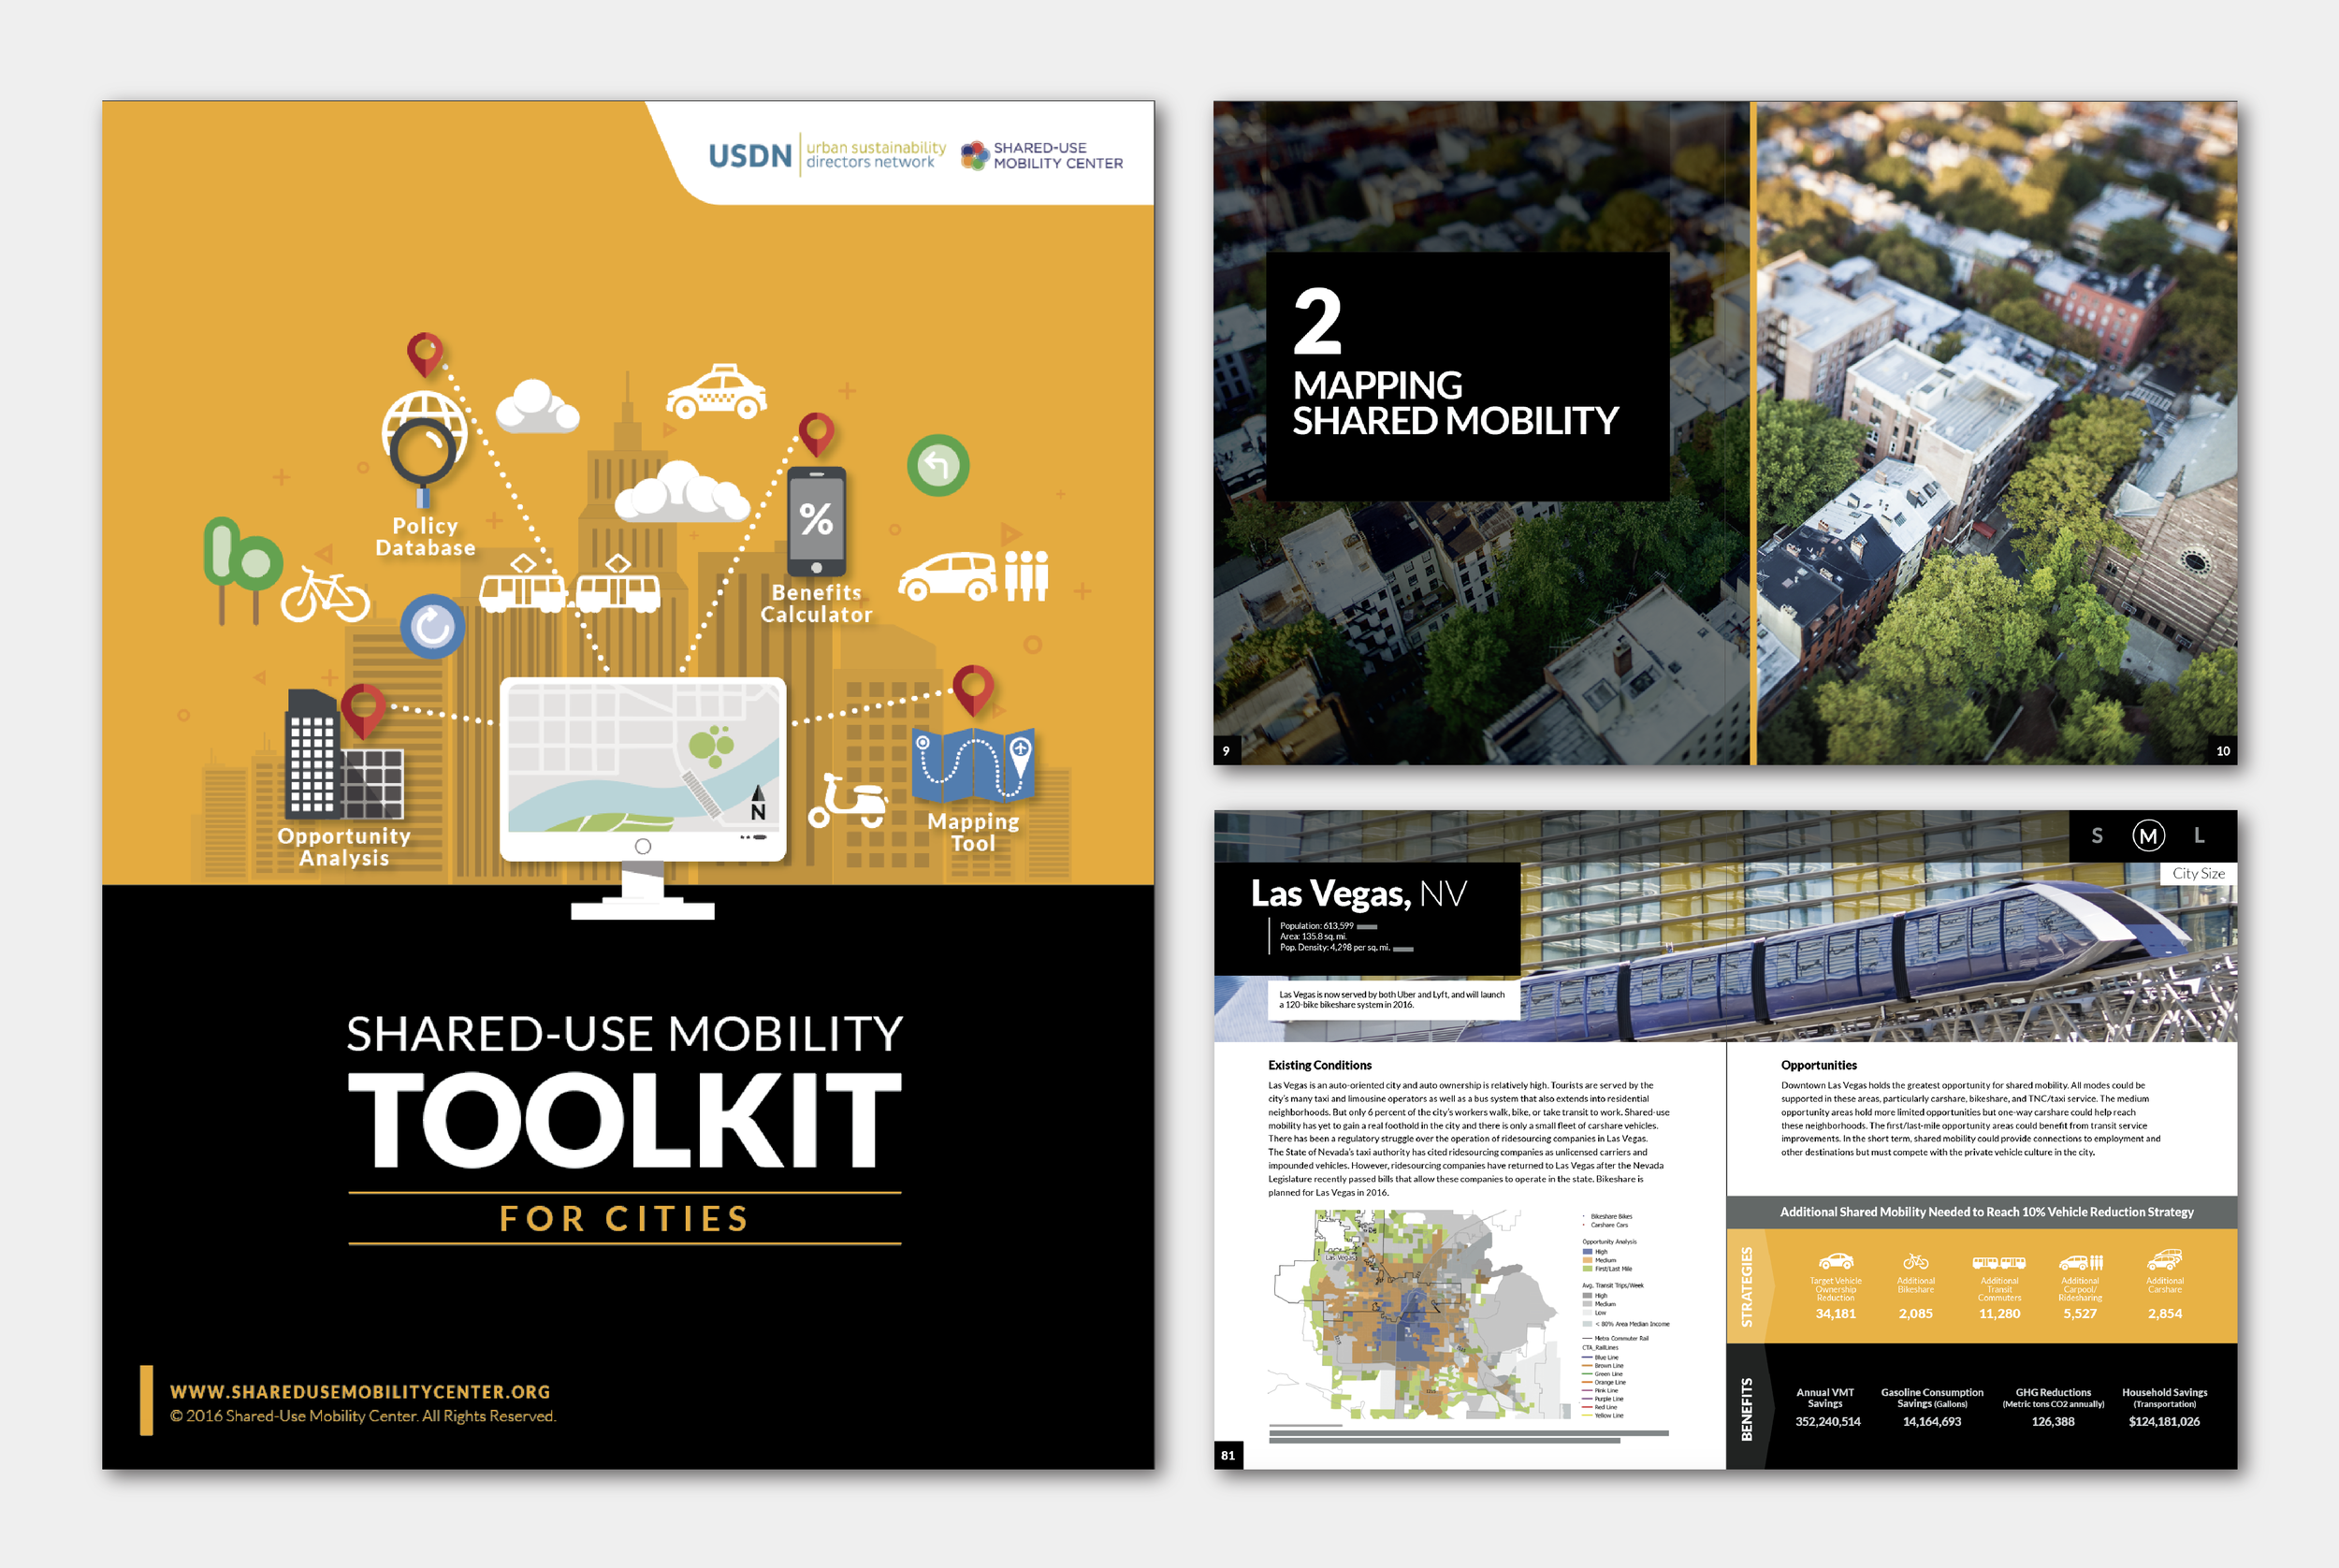Click the green trees icon on the cover
The image size is (2339, 1568).
point(242,570)
